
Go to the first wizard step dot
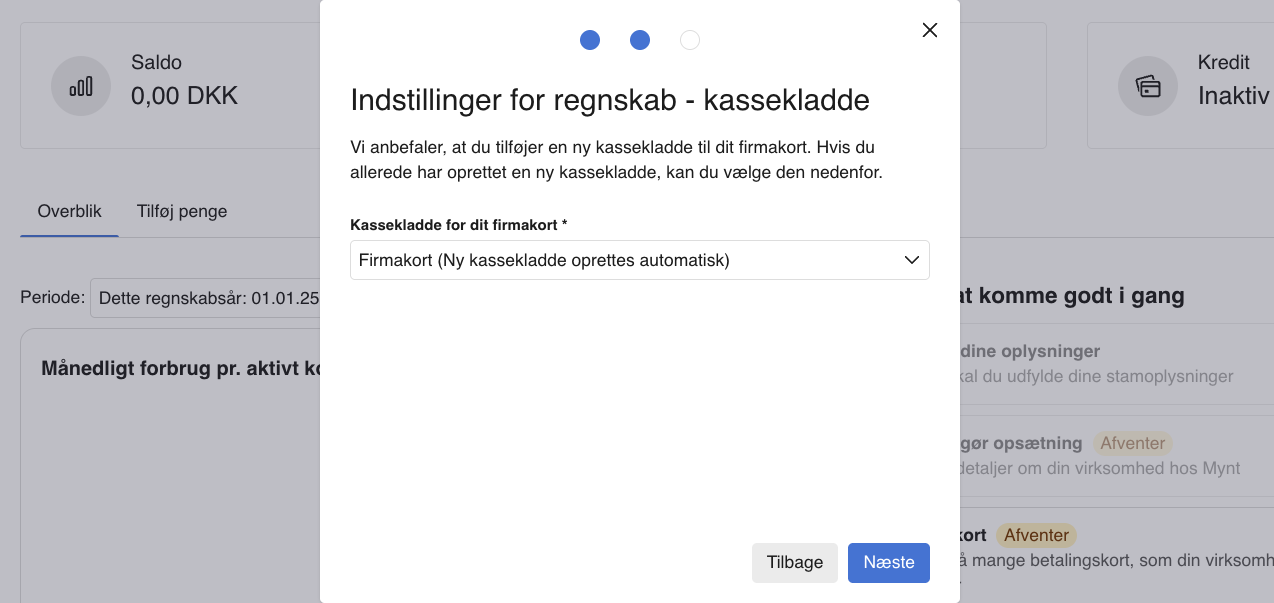click(x=590, y=40)
